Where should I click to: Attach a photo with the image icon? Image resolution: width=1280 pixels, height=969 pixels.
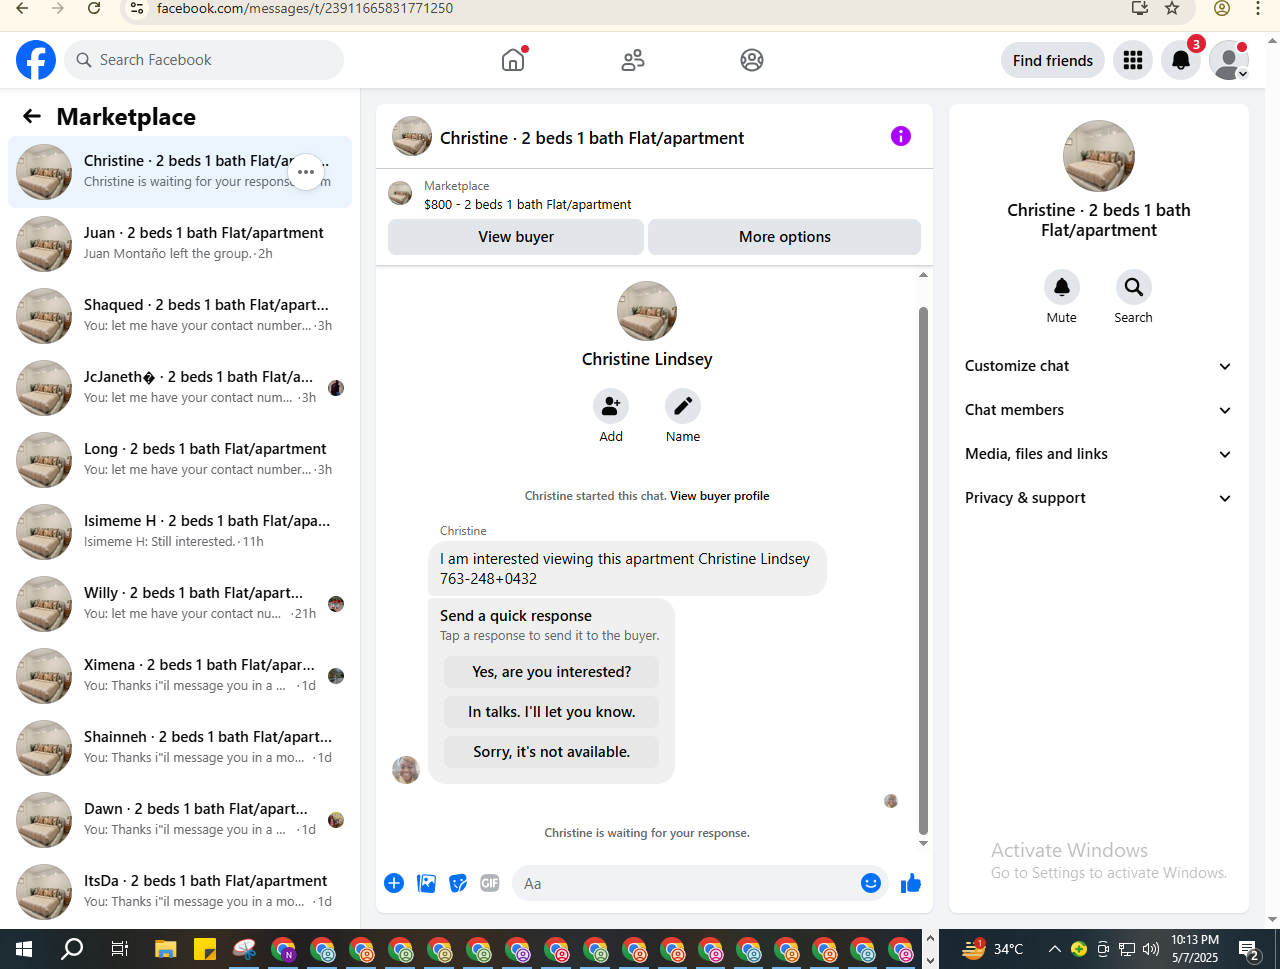426,883
